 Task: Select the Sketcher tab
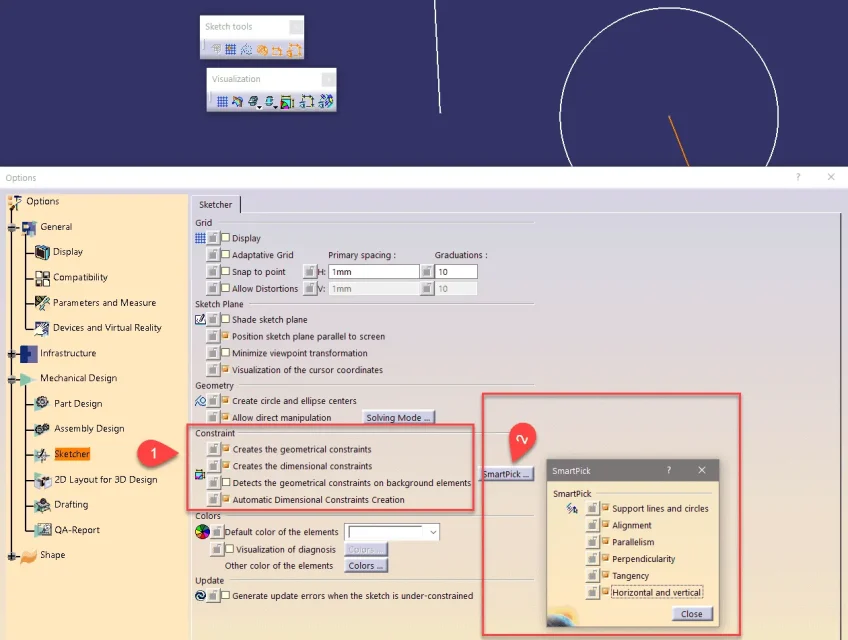click(215, 204)
